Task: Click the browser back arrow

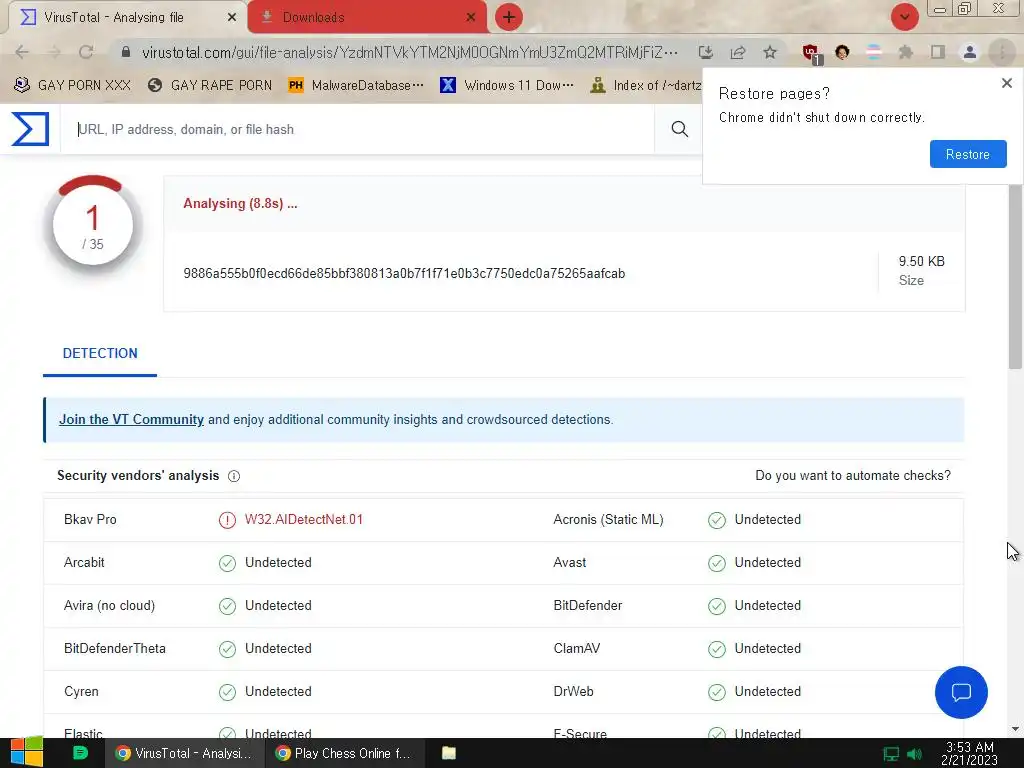Action: coord(22,52)
